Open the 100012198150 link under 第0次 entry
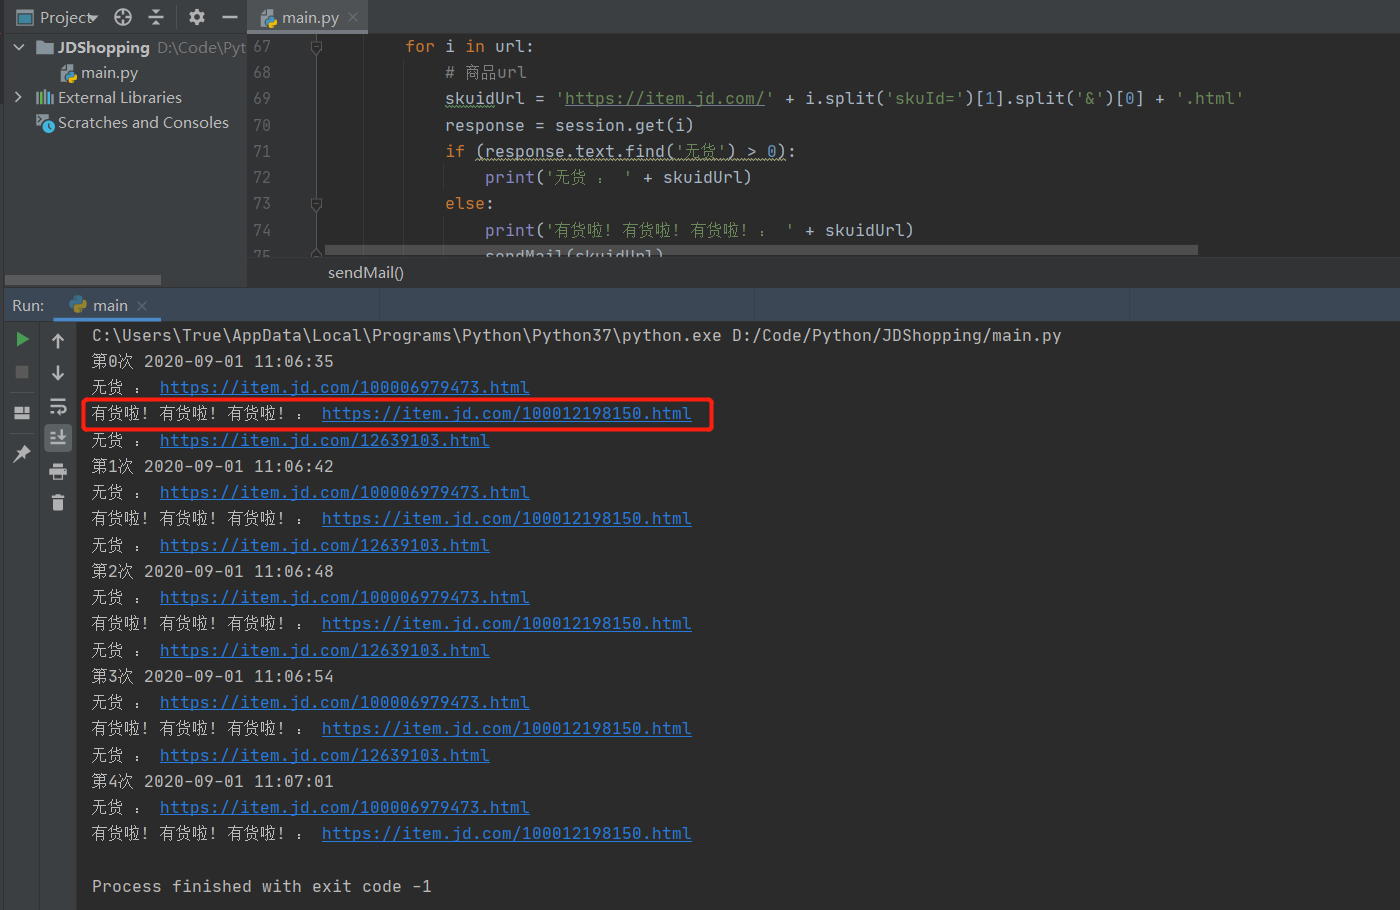The width and height of the screenshot is (1400, 910). pyautogui.click(x=506, y=413)
